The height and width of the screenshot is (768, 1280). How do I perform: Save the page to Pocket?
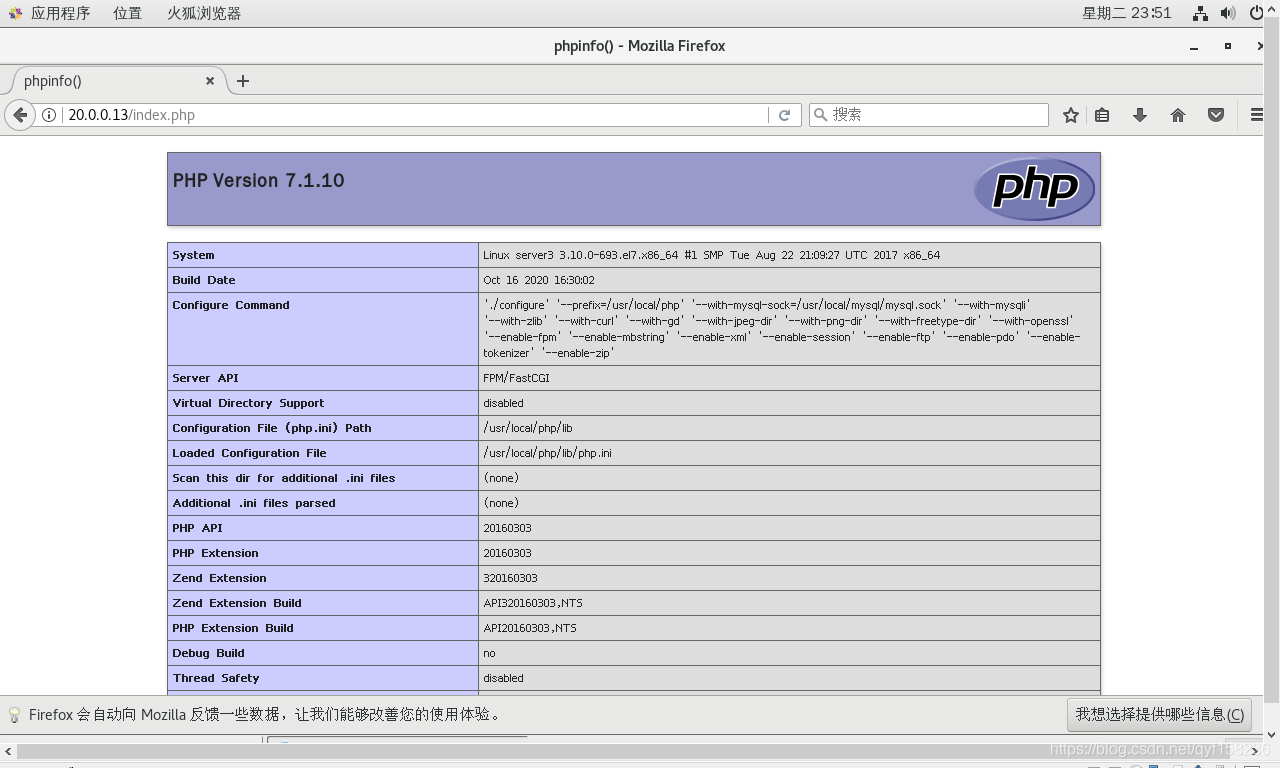1216,115
